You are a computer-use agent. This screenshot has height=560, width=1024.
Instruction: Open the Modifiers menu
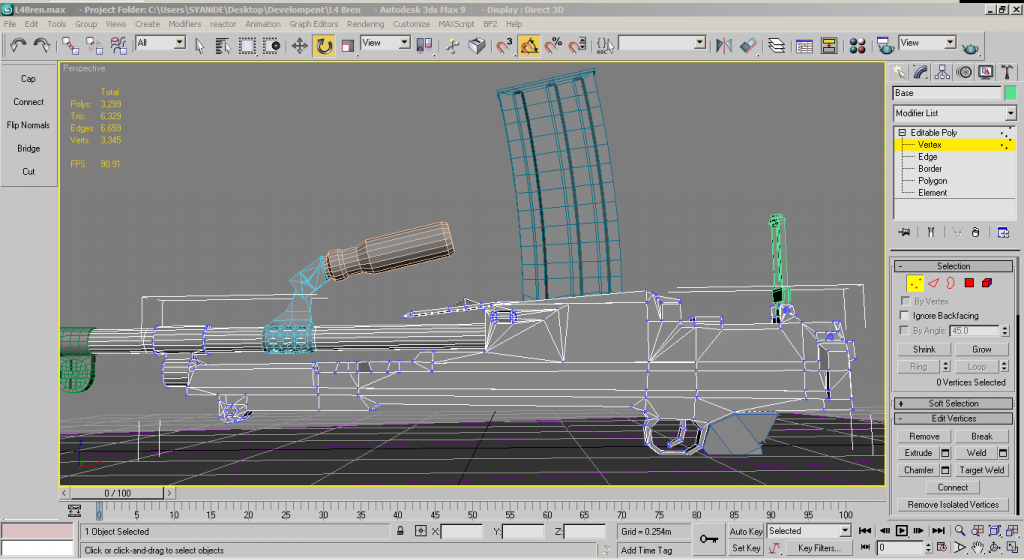[184, 23]
